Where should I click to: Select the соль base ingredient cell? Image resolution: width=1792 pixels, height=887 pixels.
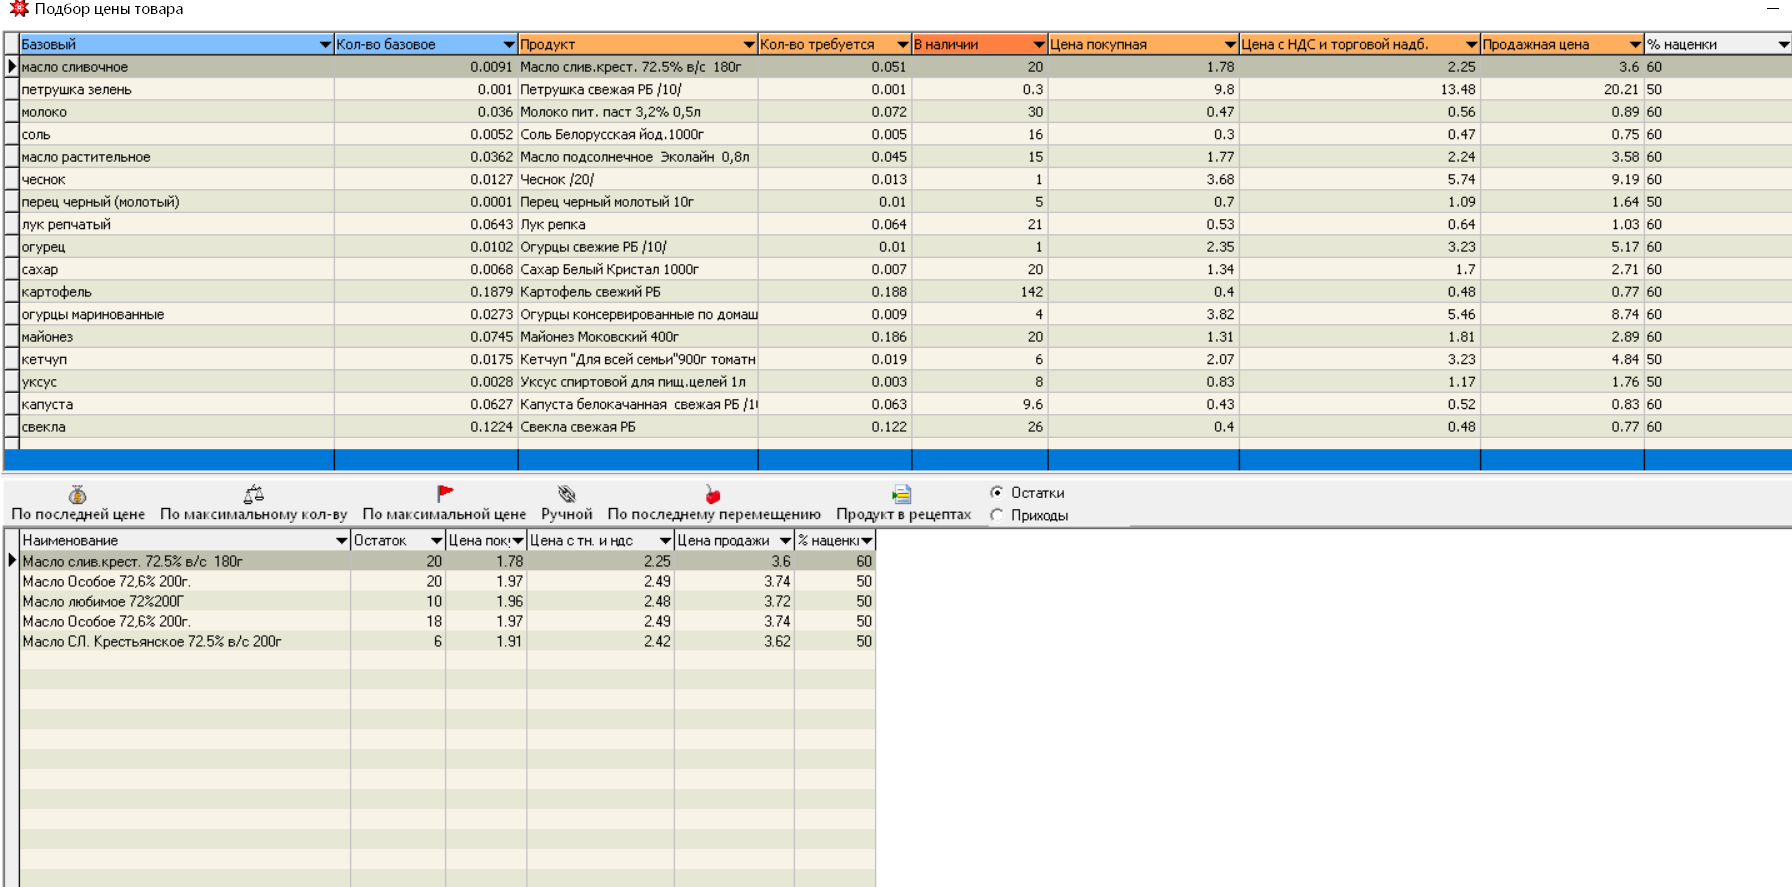click(x=177, y=134)
